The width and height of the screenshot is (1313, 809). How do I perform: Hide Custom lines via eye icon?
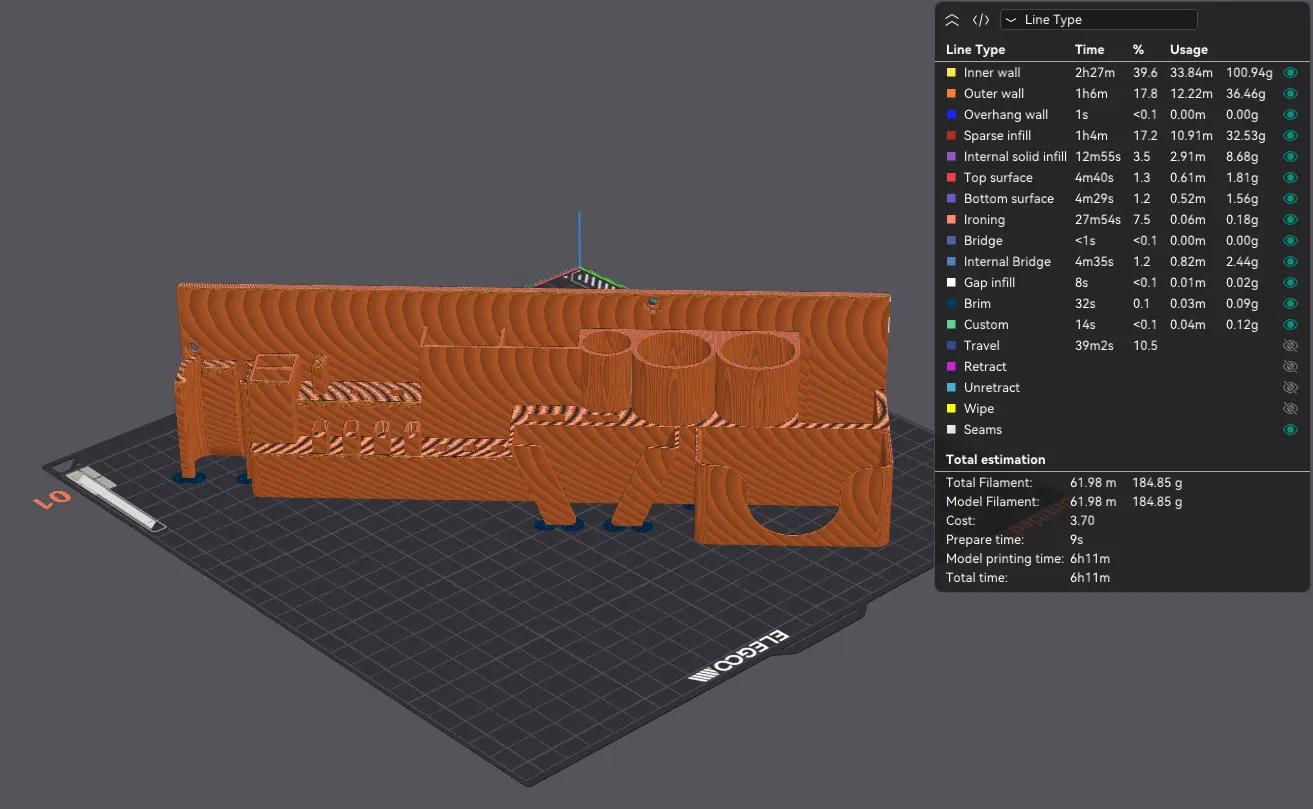[1290, 325]
